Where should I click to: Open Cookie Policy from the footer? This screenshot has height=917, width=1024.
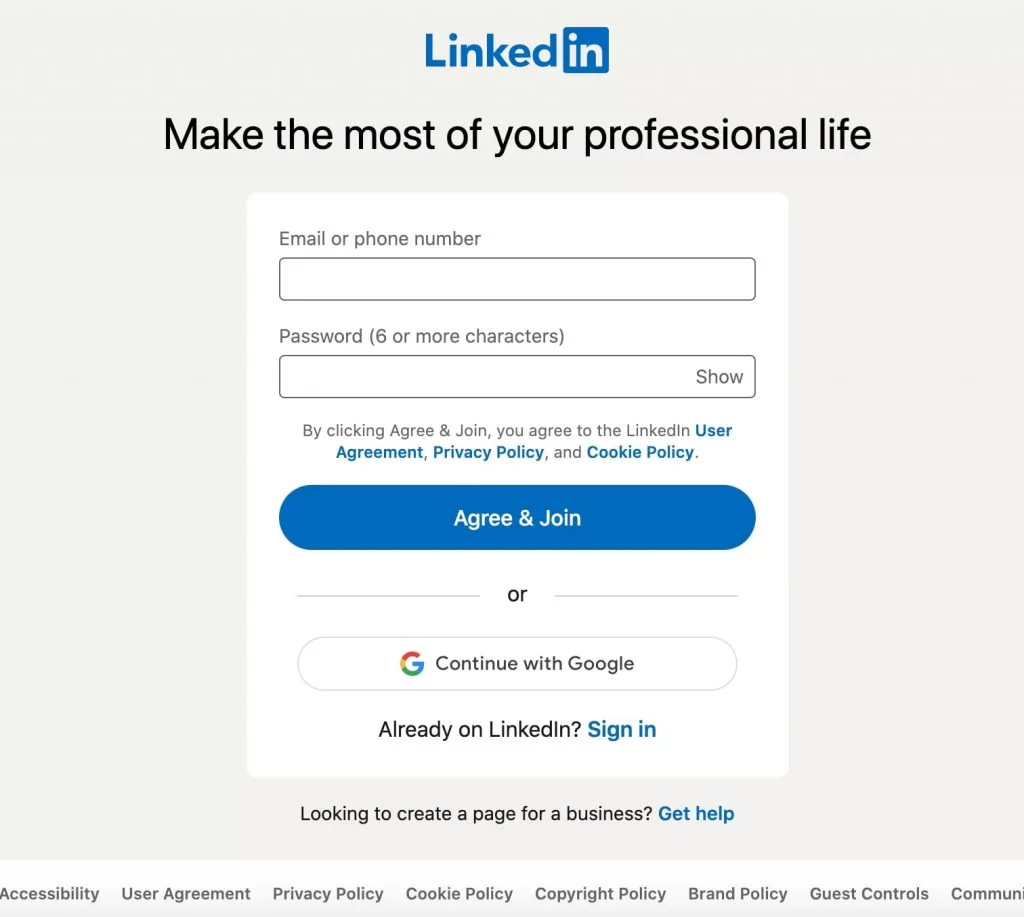[x=459, y=894]
